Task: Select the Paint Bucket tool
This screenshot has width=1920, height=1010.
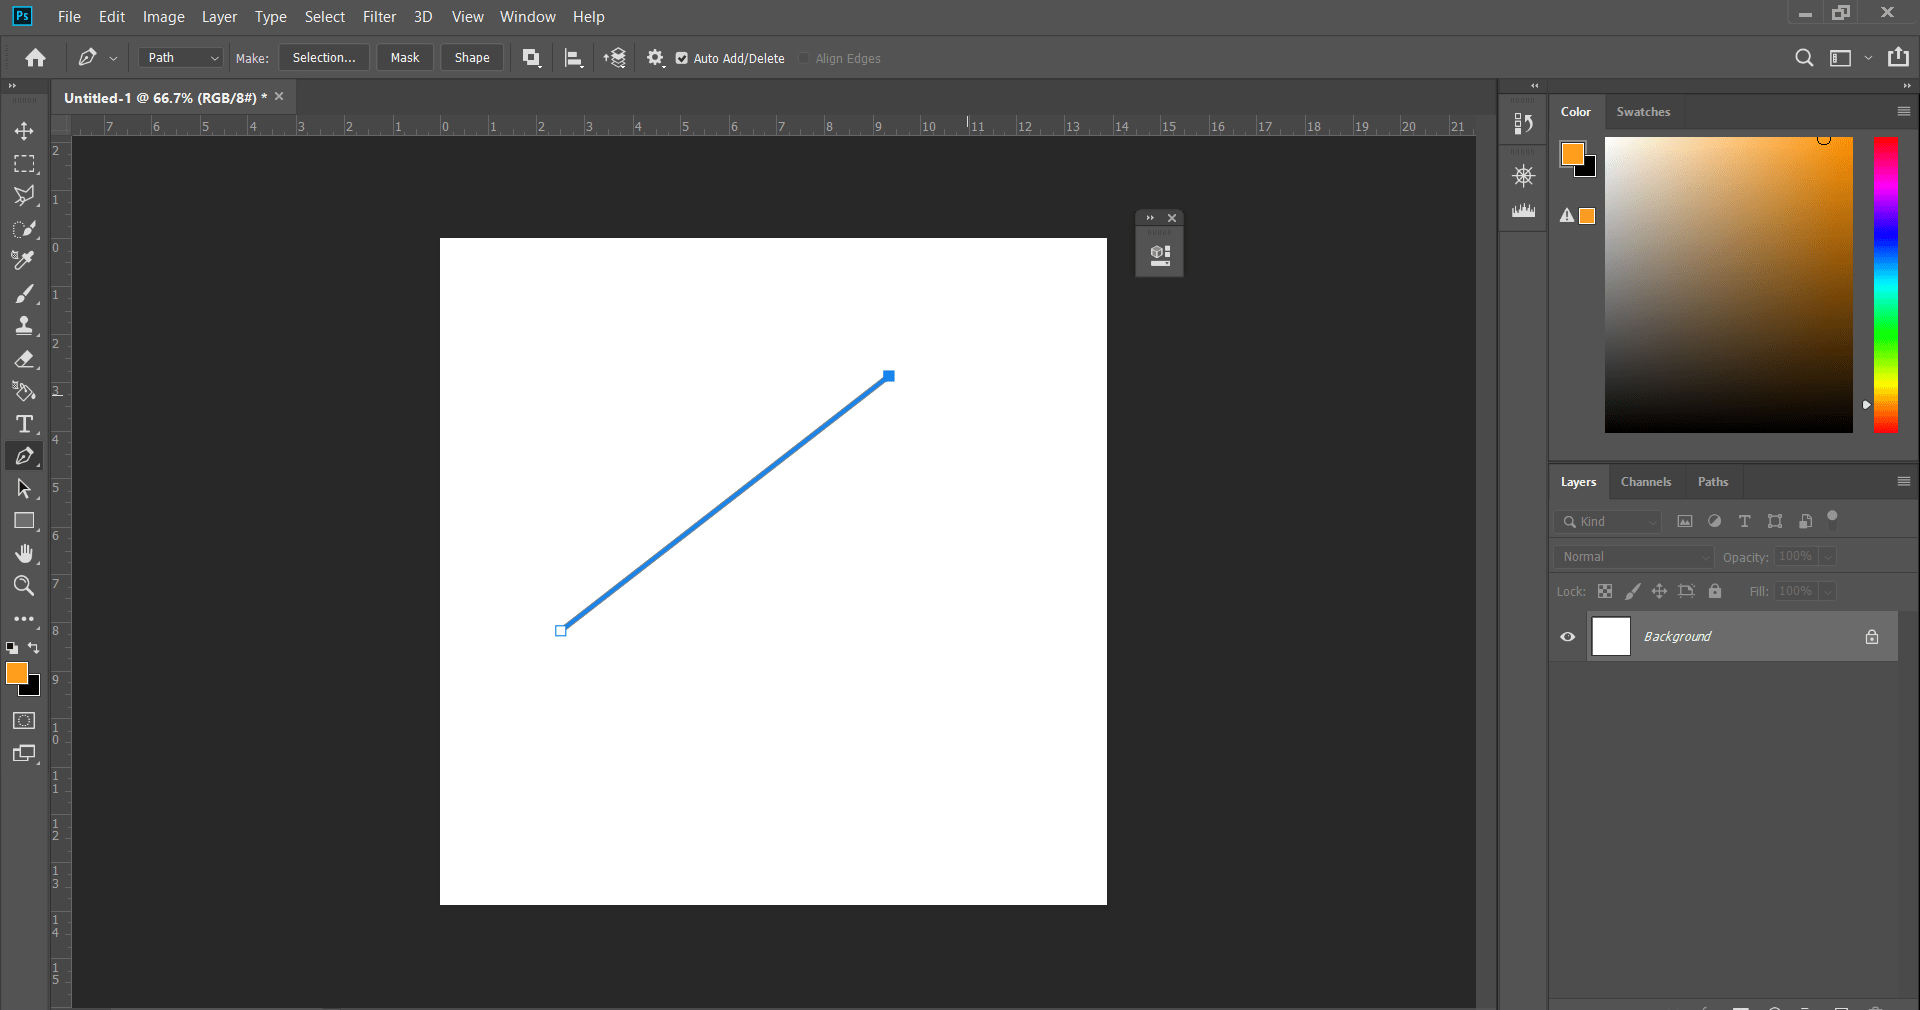Action: tap(24, 391)
